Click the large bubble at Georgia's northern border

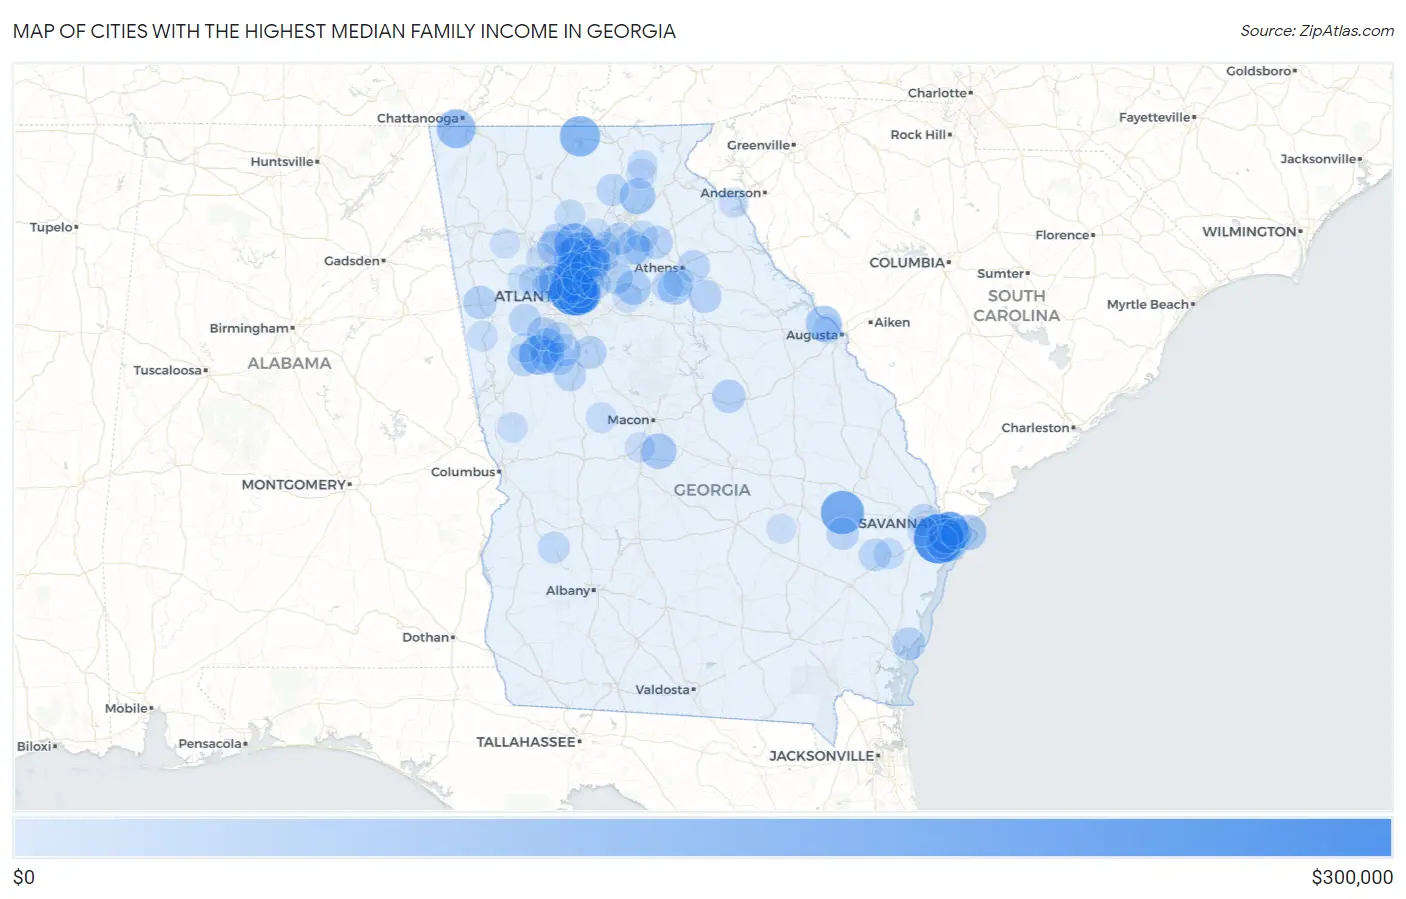pyautogui.click(x=580, y=136)
